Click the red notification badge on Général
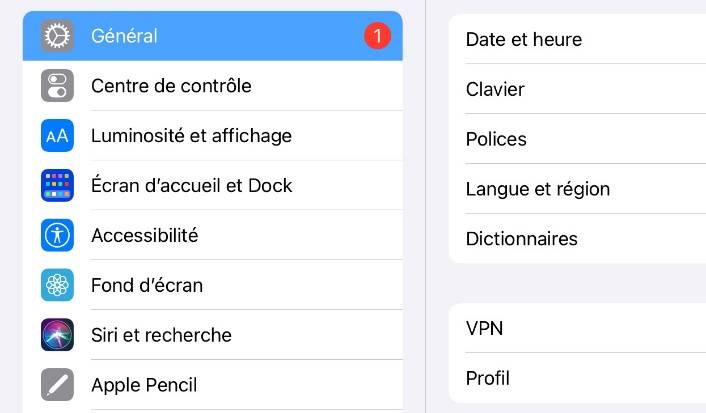 point(377,36)
